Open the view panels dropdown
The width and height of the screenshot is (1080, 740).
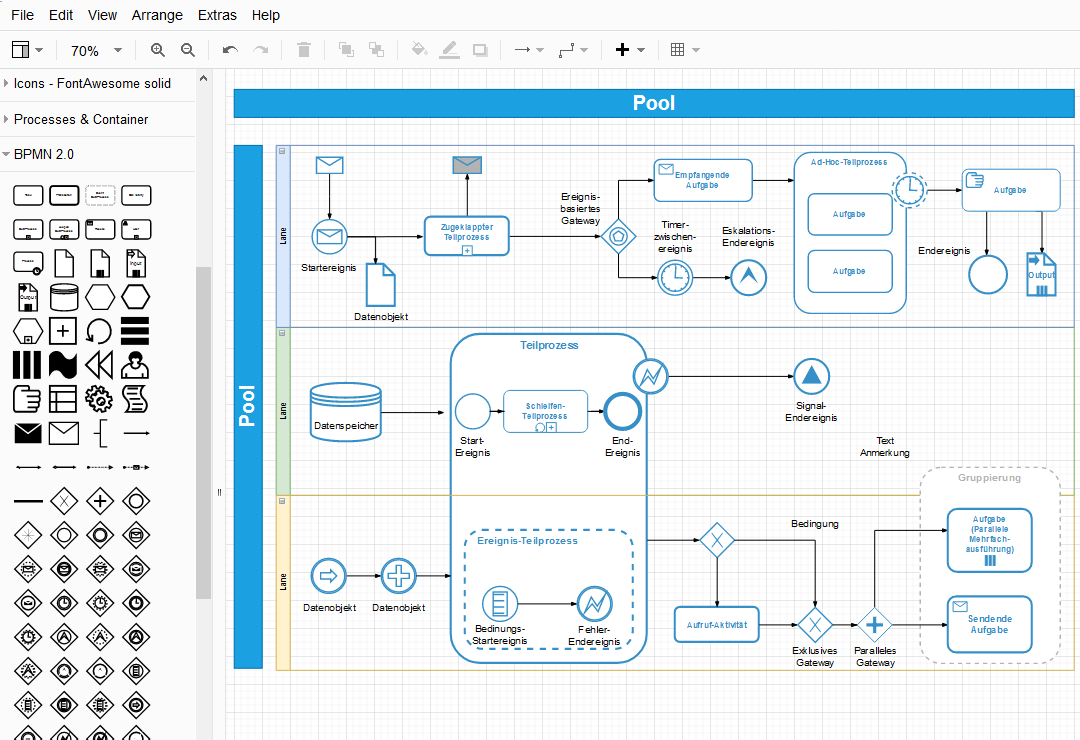(28, 50)
